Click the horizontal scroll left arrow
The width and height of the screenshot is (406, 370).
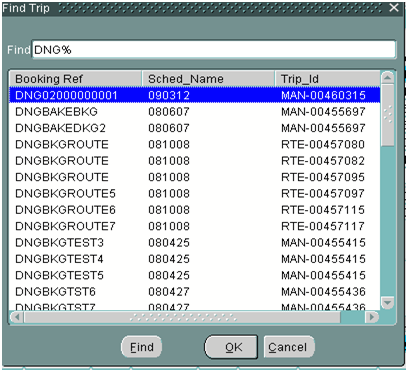[x=17, y=317]
